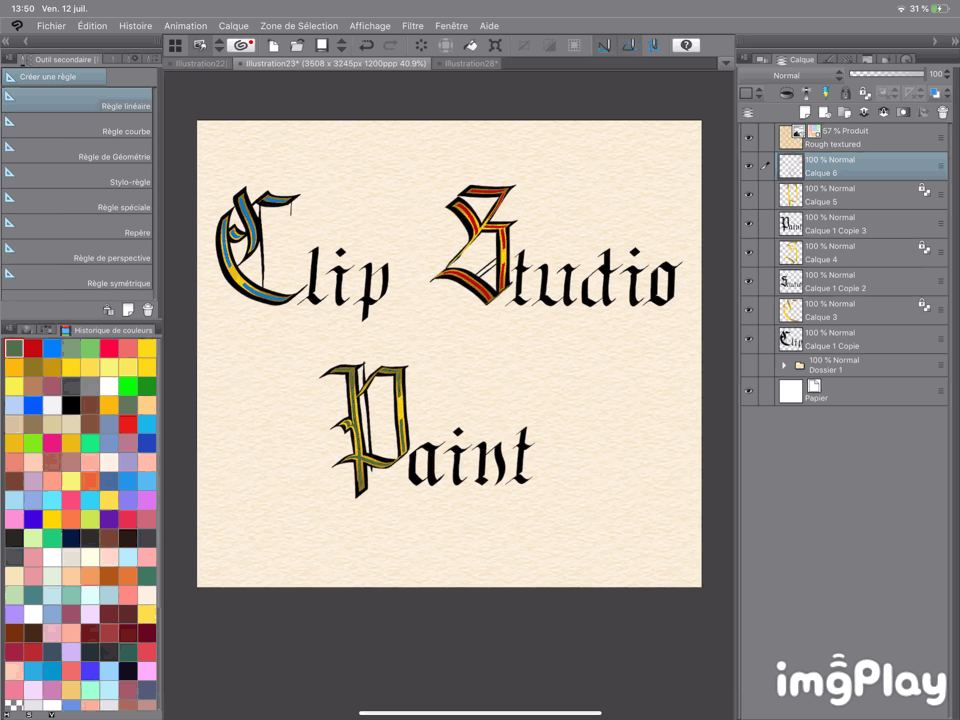Open the Normal blending mode dropdown
960x720 pixels.
point(792,75)
